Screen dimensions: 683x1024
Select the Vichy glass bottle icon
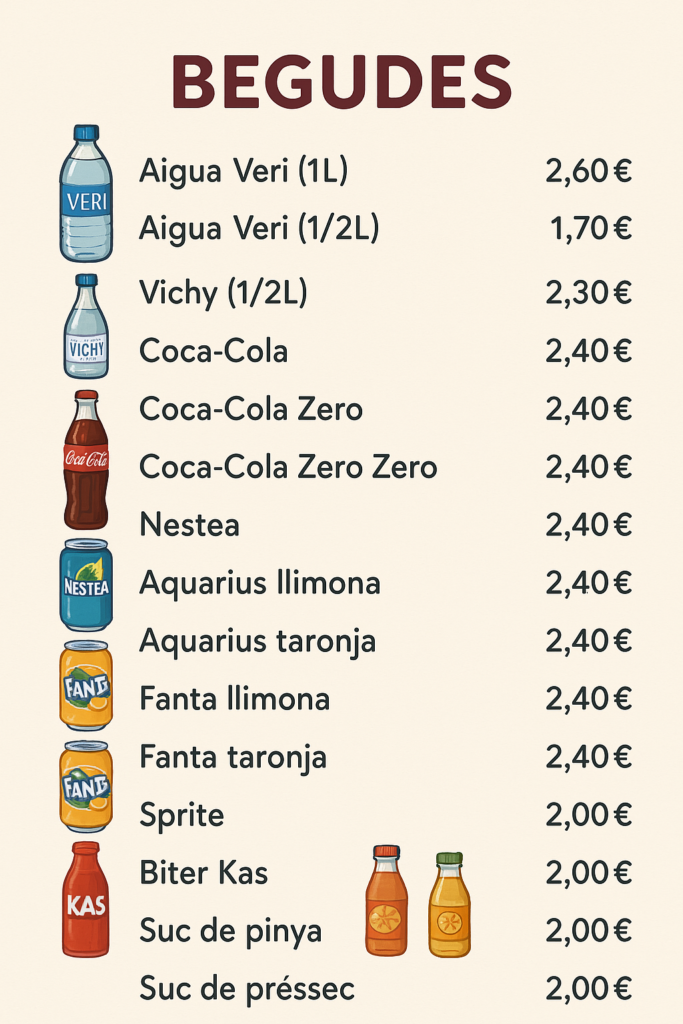[x=86, y=327]
